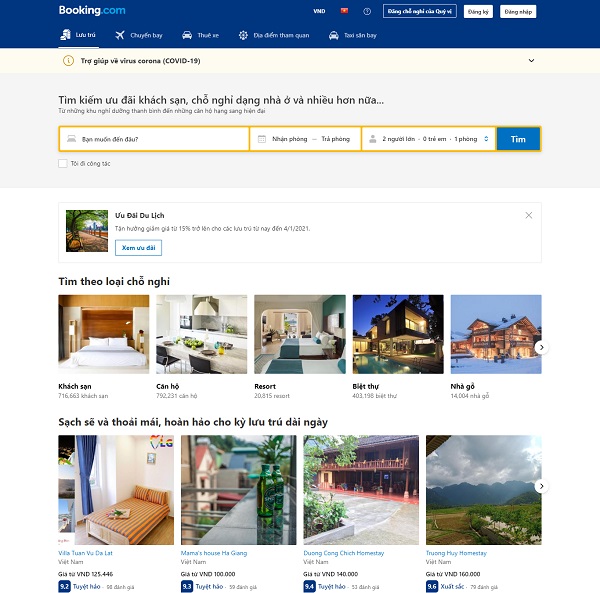Switch to the Chuyến bay tab
The width and height of the screenshot is (600, 593).
pyautogui.click(x=138, y=35)
